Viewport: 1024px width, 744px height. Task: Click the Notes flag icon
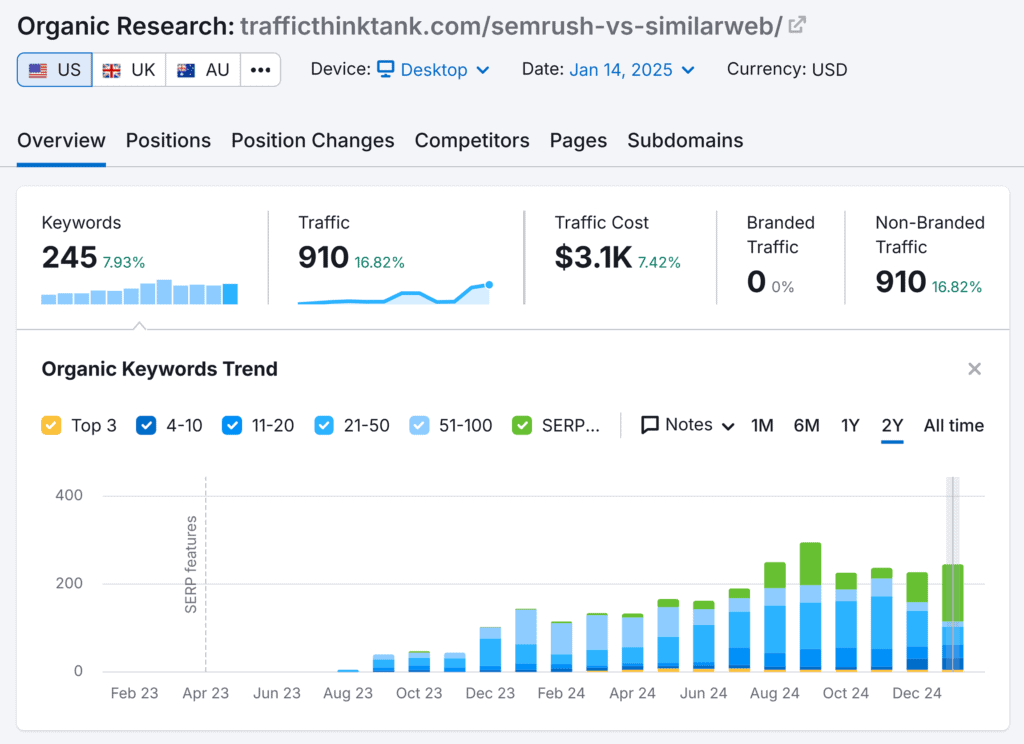point(650,425)
